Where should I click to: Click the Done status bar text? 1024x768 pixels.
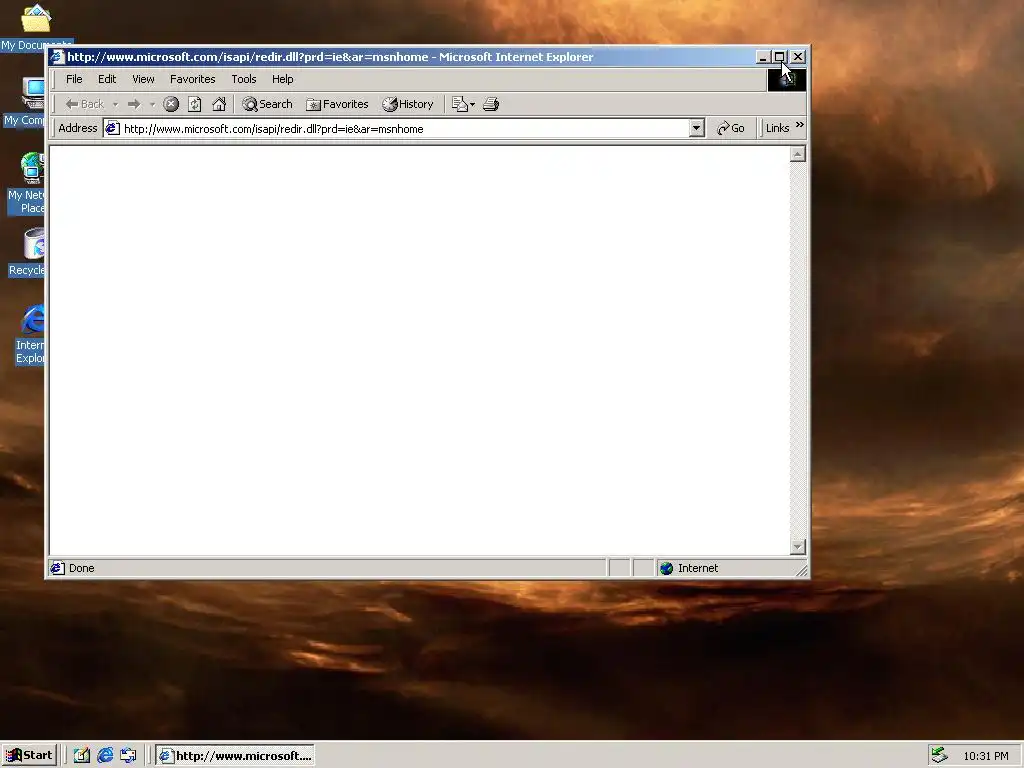(x=82, y=568)
